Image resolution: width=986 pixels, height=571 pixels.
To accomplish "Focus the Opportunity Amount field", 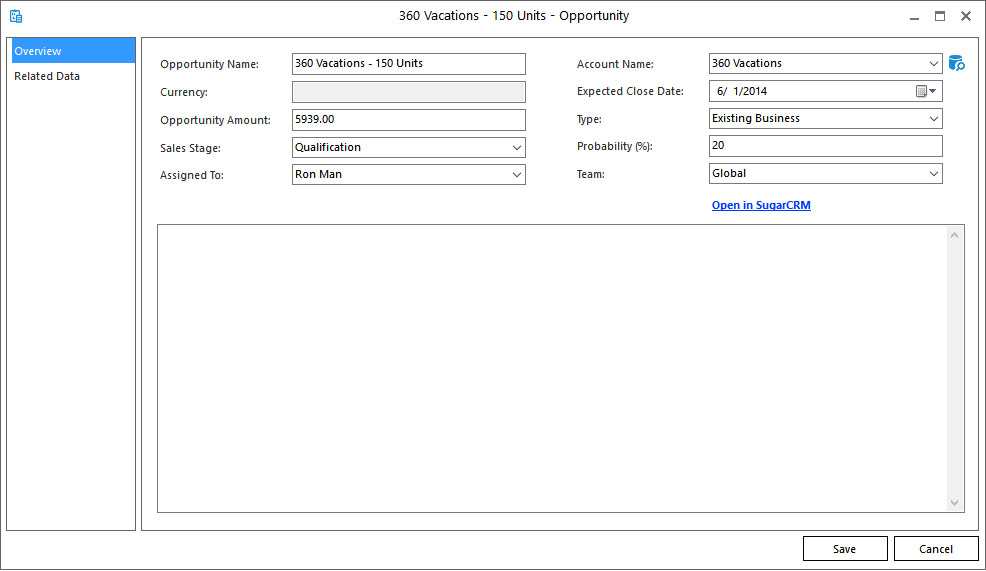I will point(408,120).
